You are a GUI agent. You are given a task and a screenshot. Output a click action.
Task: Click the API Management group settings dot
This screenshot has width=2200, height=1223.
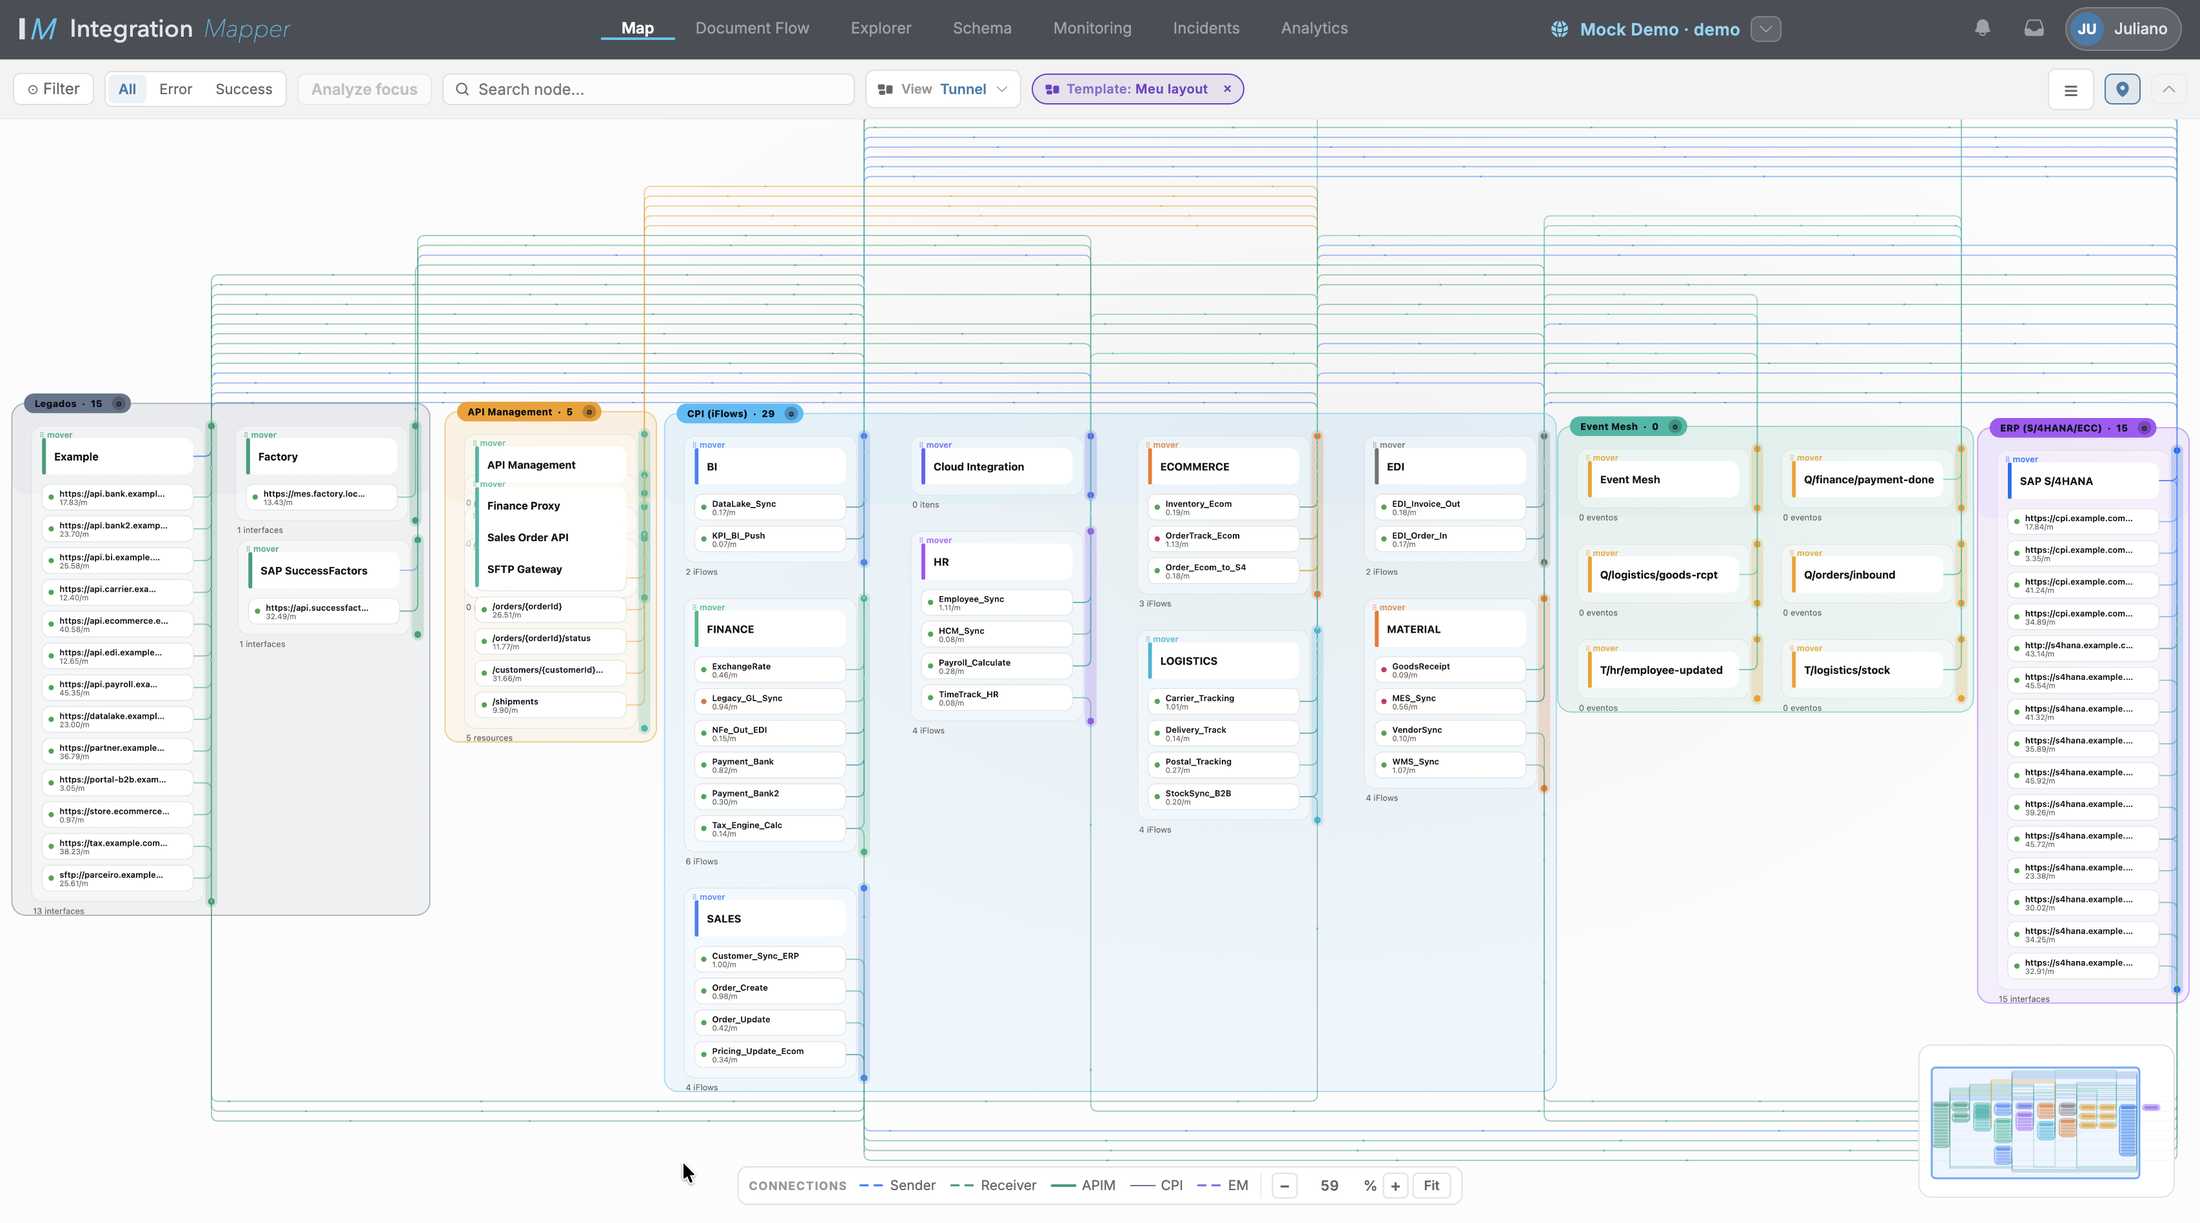point(589,412)
